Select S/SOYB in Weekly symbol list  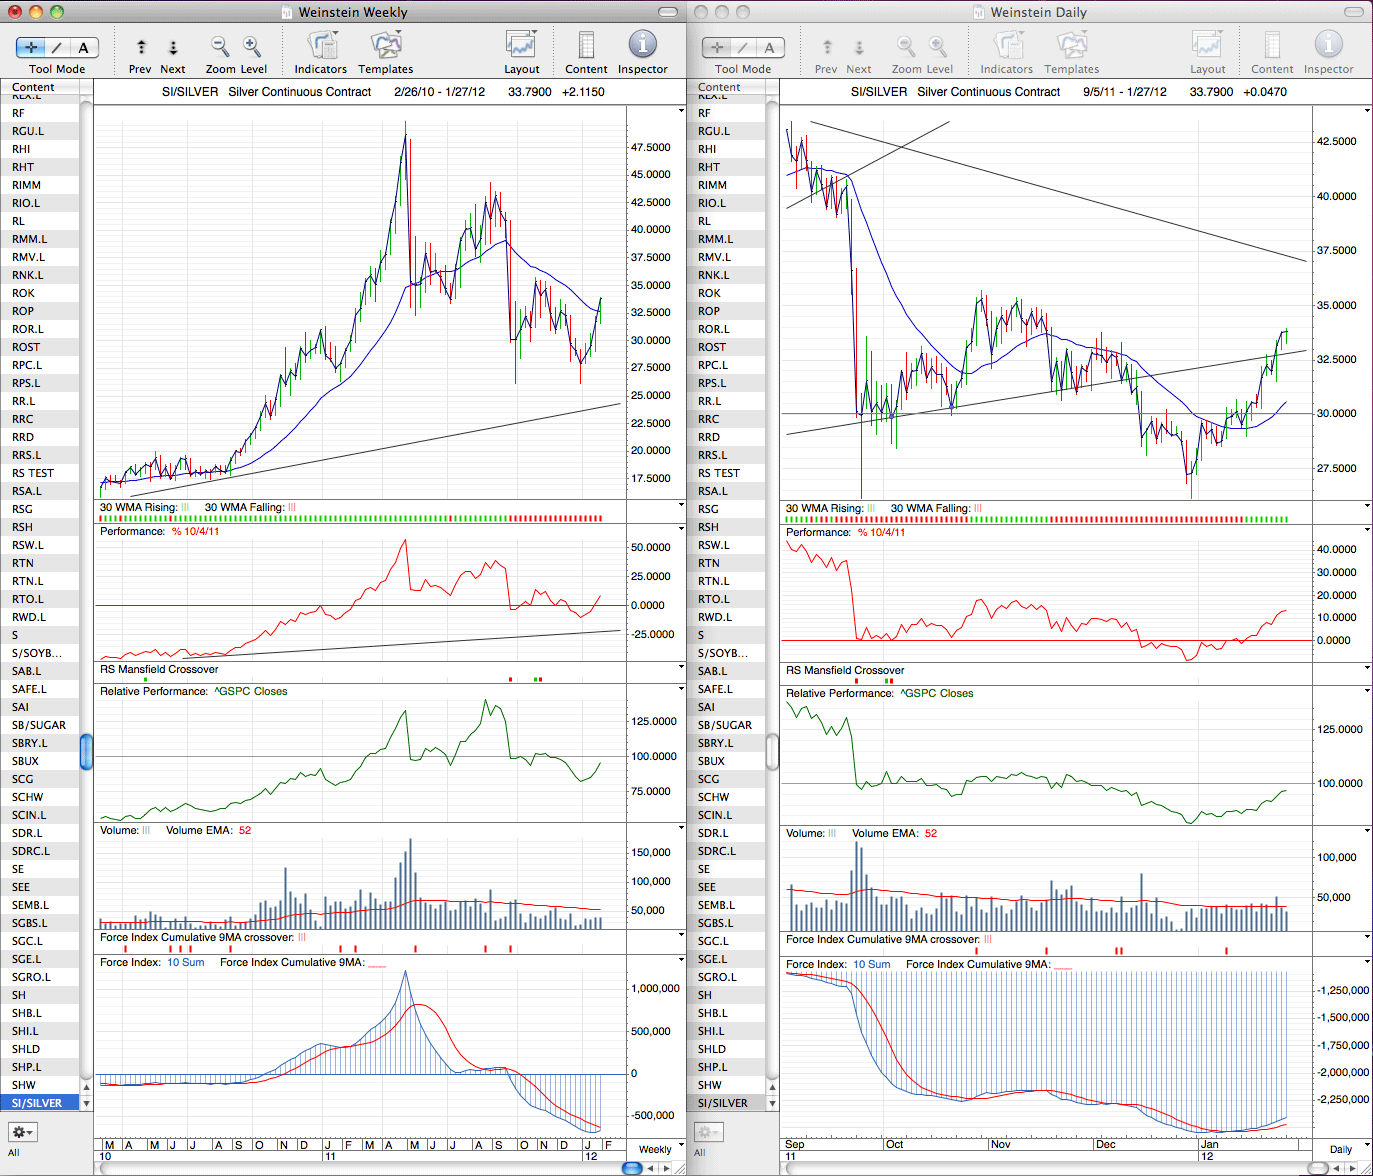click(40, 653)
